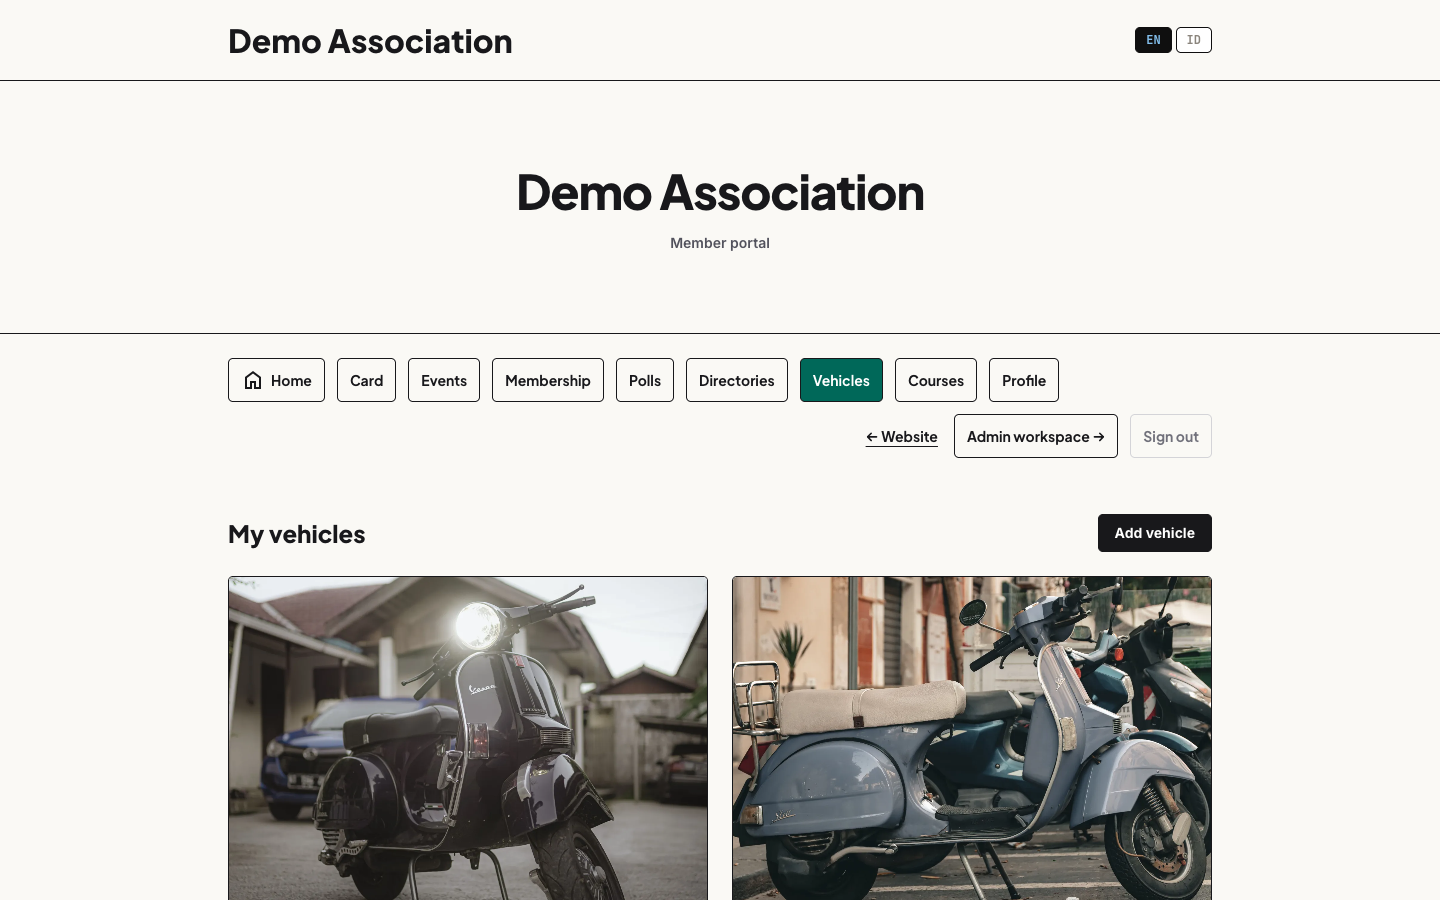
Task: Select the Polls tab
Action: pos(645,380)
